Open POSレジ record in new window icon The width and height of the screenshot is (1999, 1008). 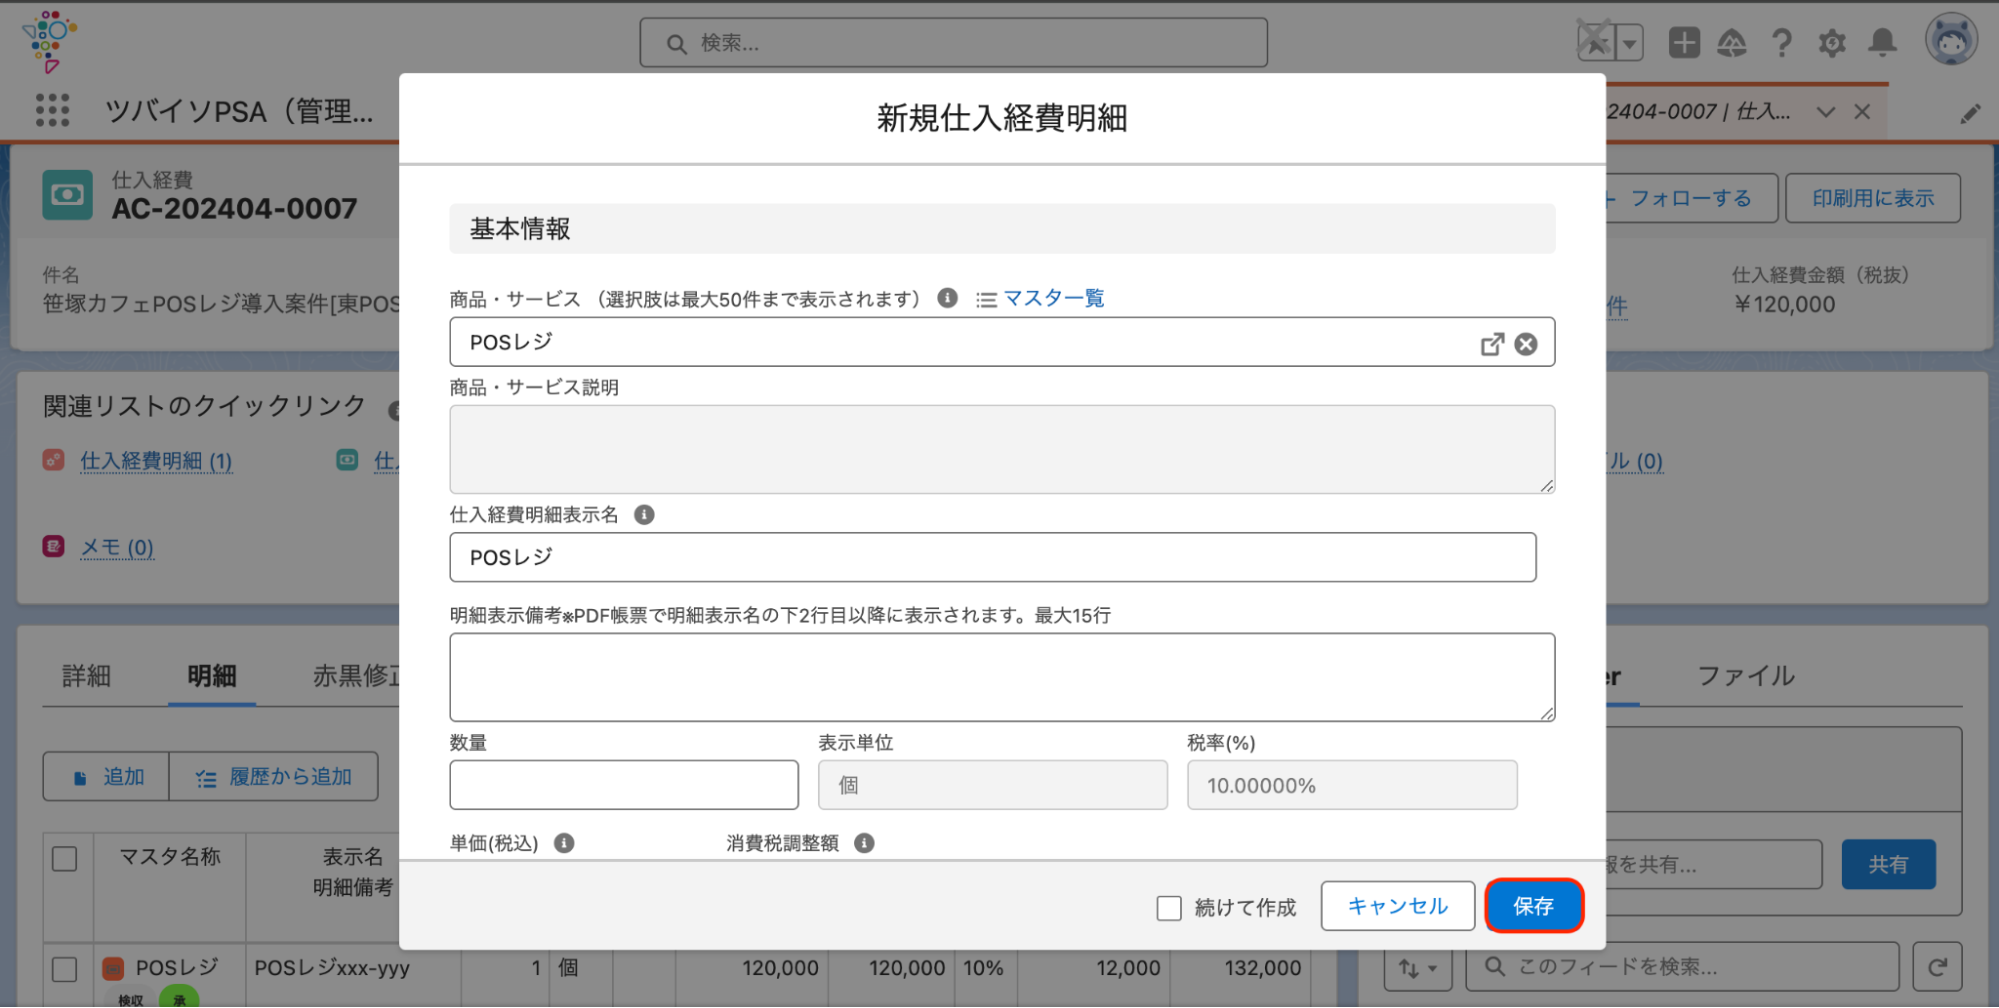(1492, 344)
